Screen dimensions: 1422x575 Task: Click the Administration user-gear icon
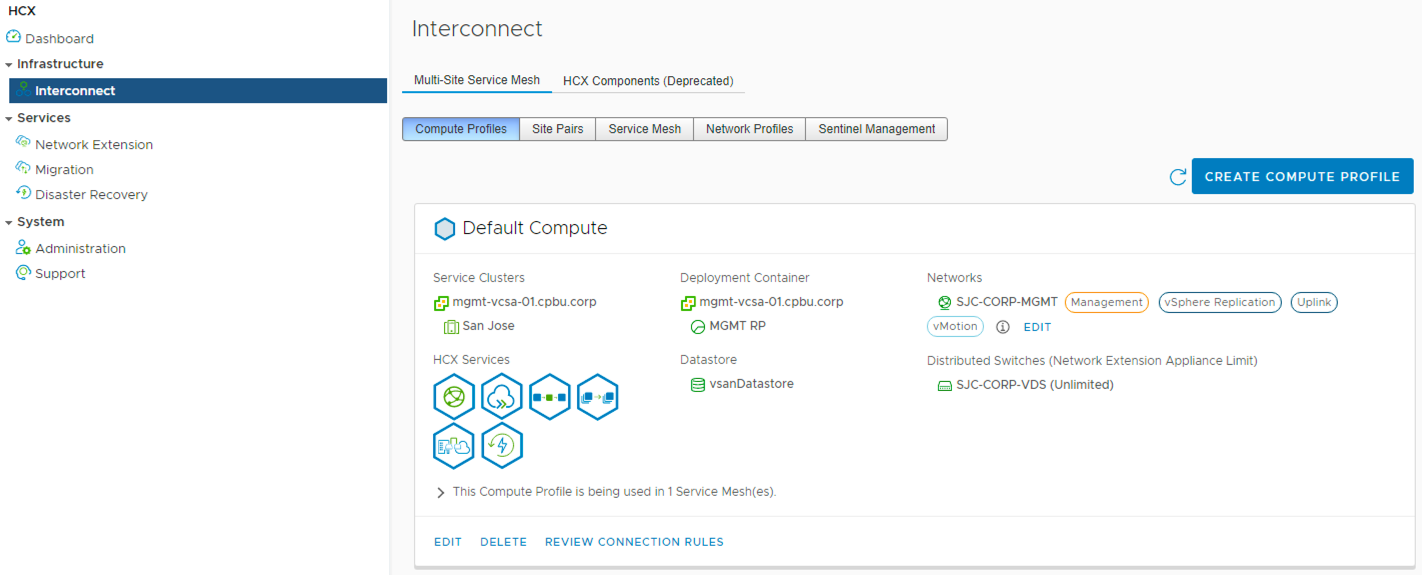23,247
